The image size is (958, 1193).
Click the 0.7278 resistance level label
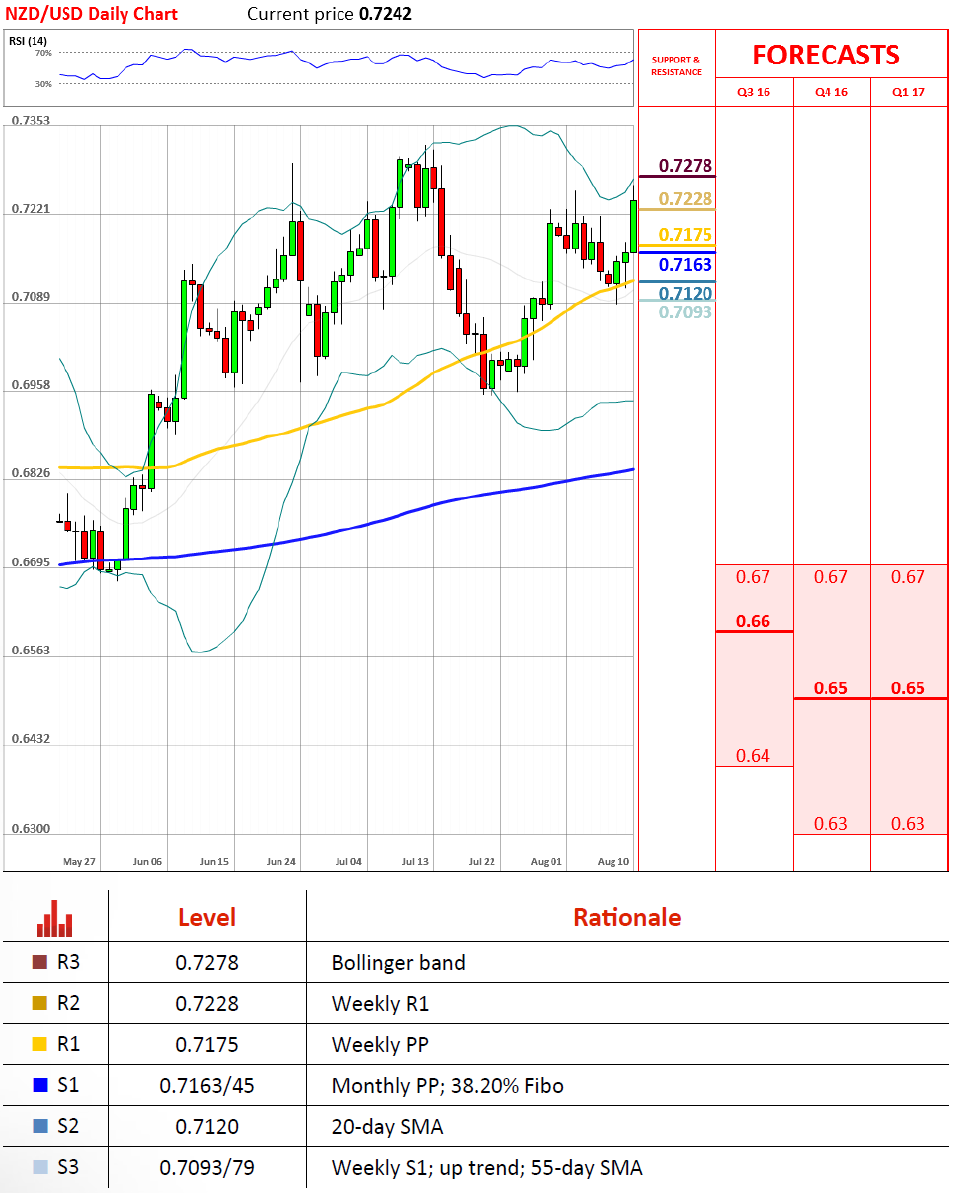pos(685,166)
